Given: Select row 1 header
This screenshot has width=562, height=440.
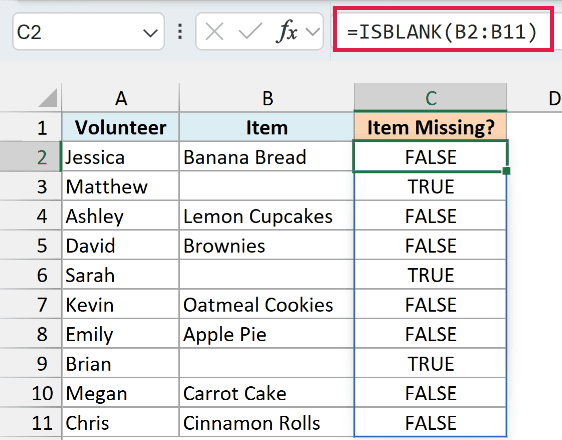Looking at the screenshot, I should coord(30,128).
